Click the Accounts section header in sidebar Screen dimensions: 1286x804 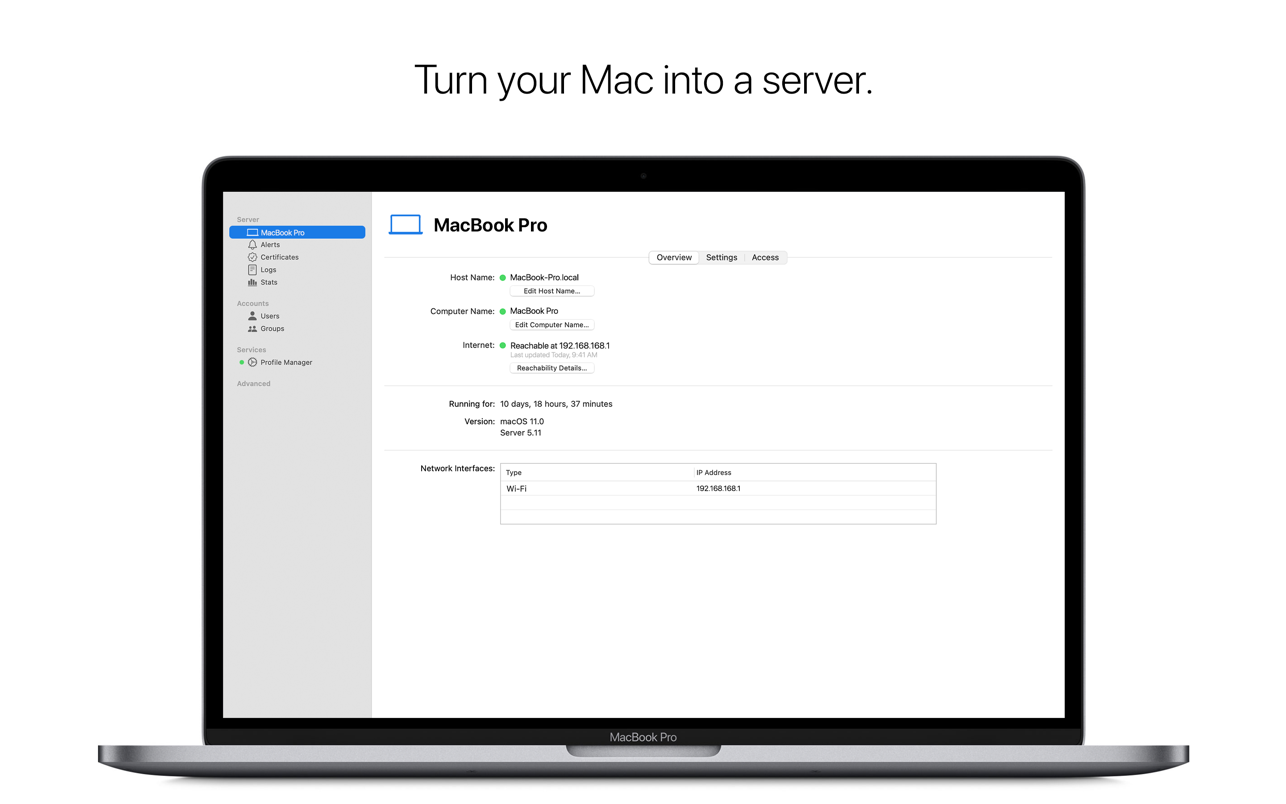pos(253,304)
